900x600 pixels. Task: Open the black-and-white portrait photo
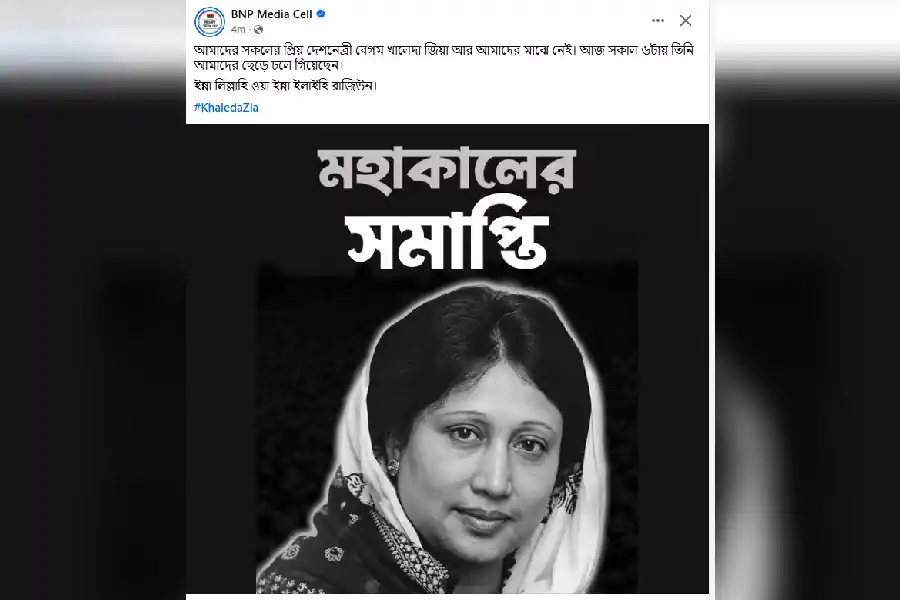click(x=447, y=427)
